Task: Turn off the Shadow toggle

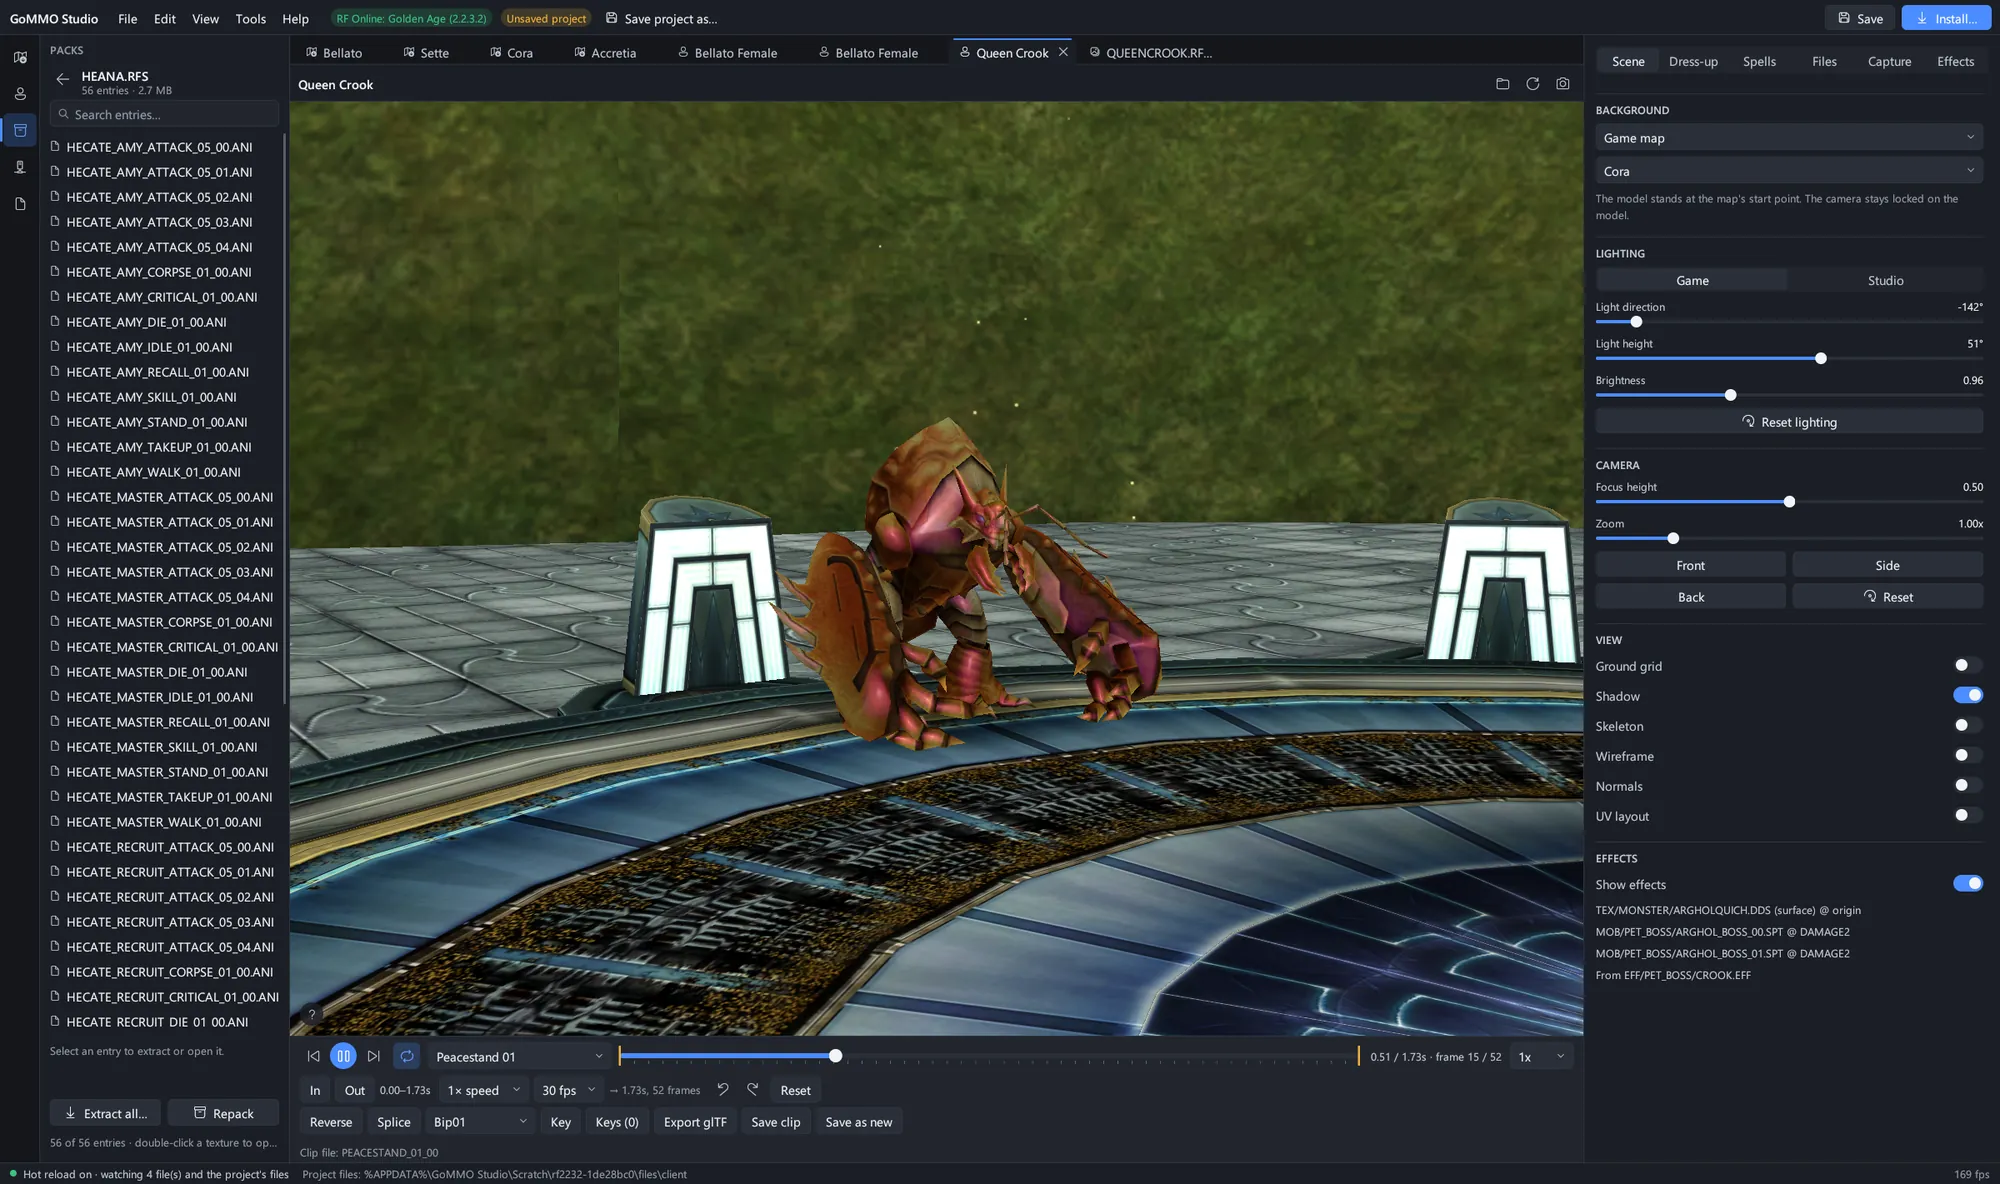Action: coord(1967,695)
